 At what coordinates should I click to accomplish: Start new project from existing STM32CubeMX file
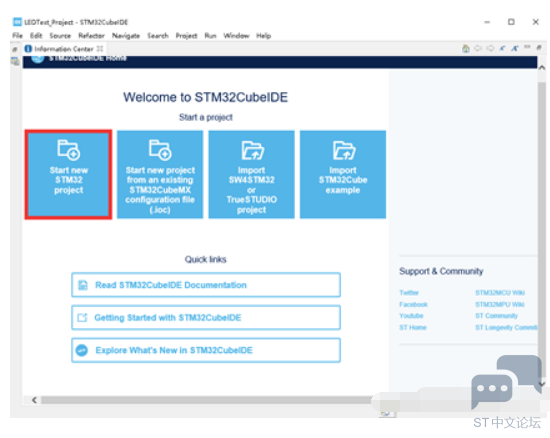click(x=160, y=175)
